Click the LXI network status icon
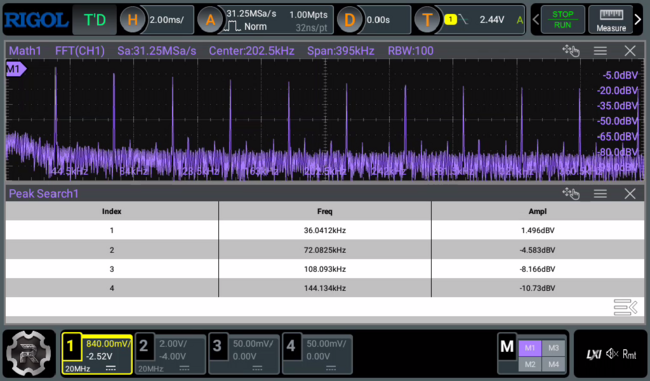The image size is (650, 381). pos(594,354)
